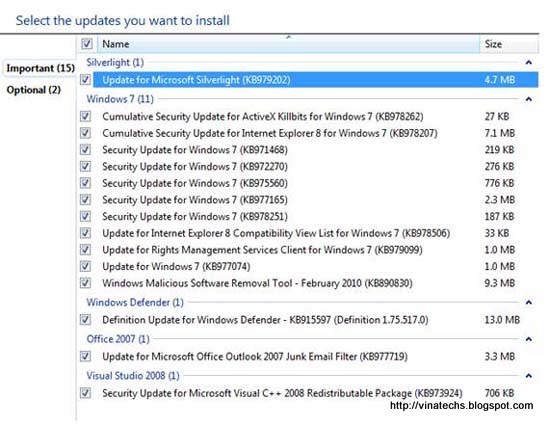Toggle the select-all checkbox beside Name header
This screenshot has height=425, width=550.
(x=87, y=44)
